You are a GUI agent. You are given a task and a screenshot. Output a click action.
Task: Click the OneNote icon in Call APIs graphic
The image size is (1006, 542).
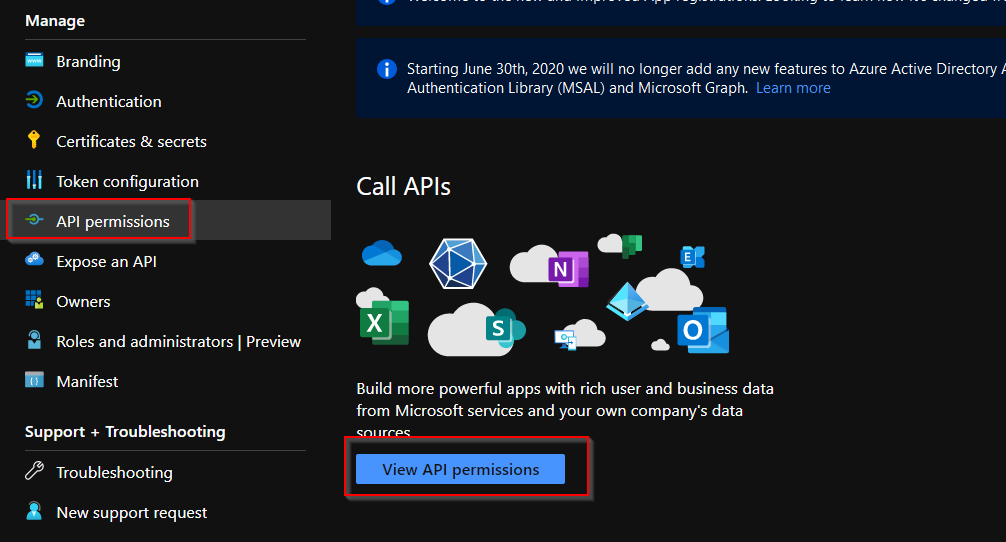pyautogui.click(x=567, y=269)
